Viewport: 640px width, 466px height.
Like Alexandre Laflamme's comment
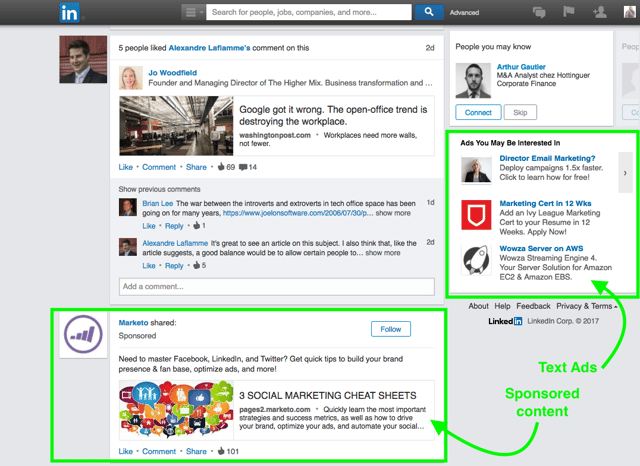[149, 266]
